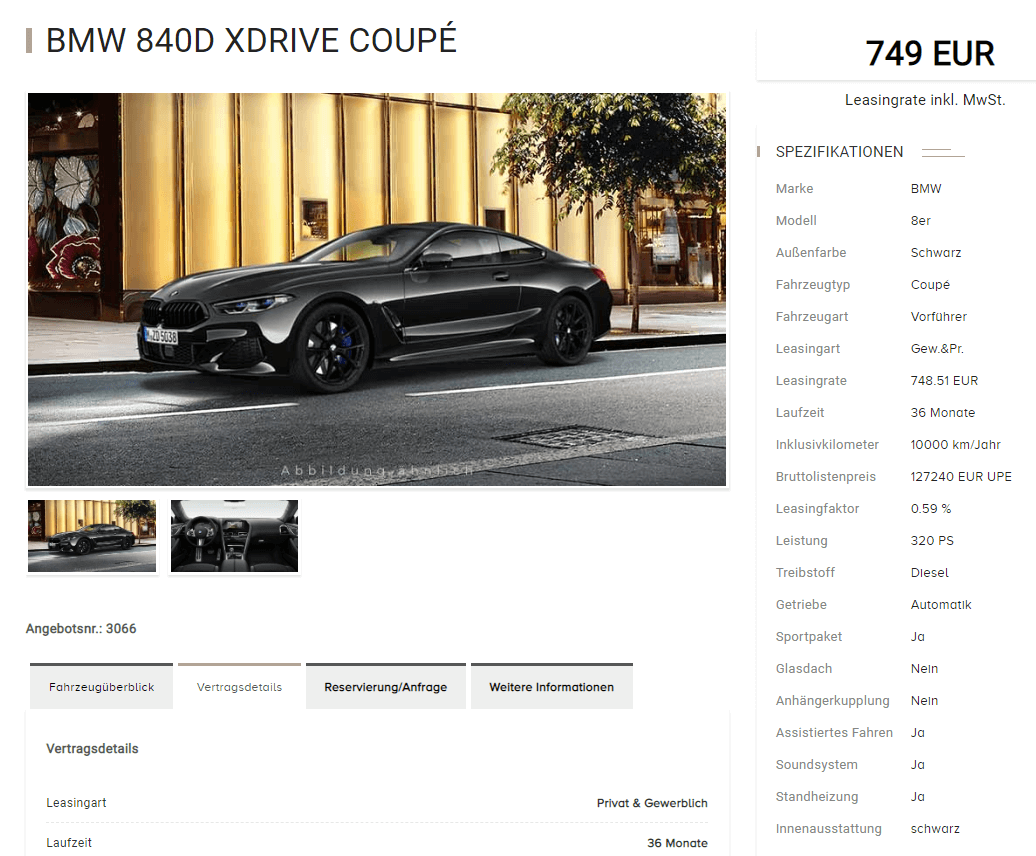
Task: Click the Getriebe value 'Automatik'
Action: click(941, 605)
